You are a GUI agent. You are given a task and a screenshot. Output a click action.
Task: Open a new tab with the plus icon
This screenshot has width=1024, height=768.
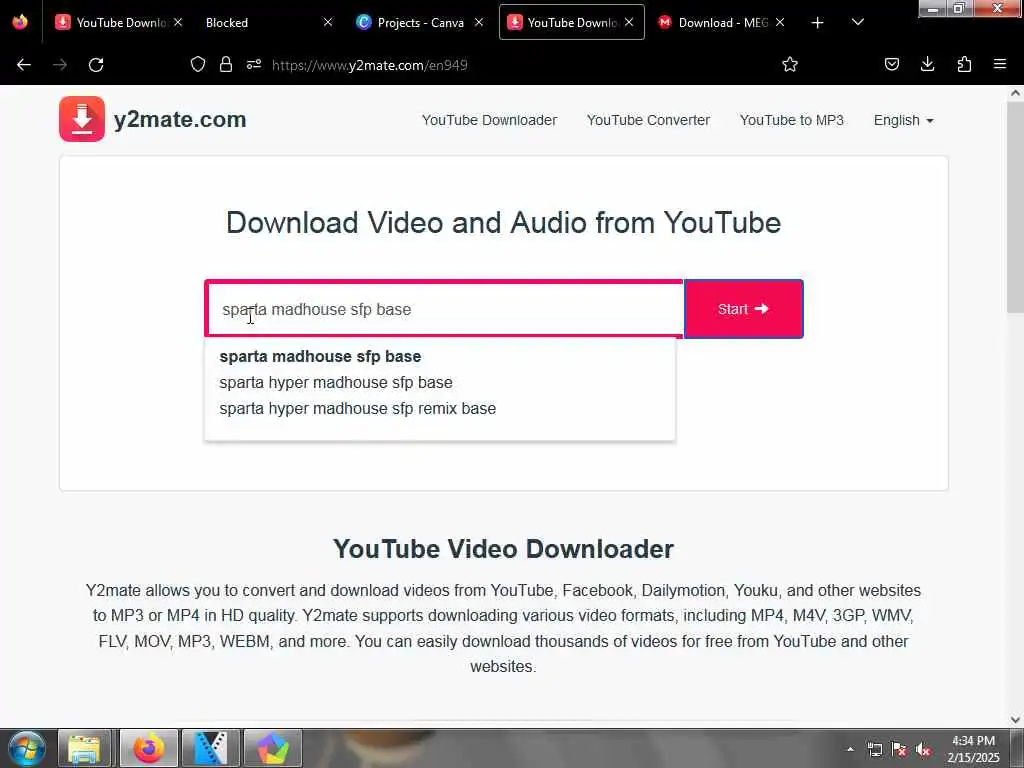tap(818, 23)
